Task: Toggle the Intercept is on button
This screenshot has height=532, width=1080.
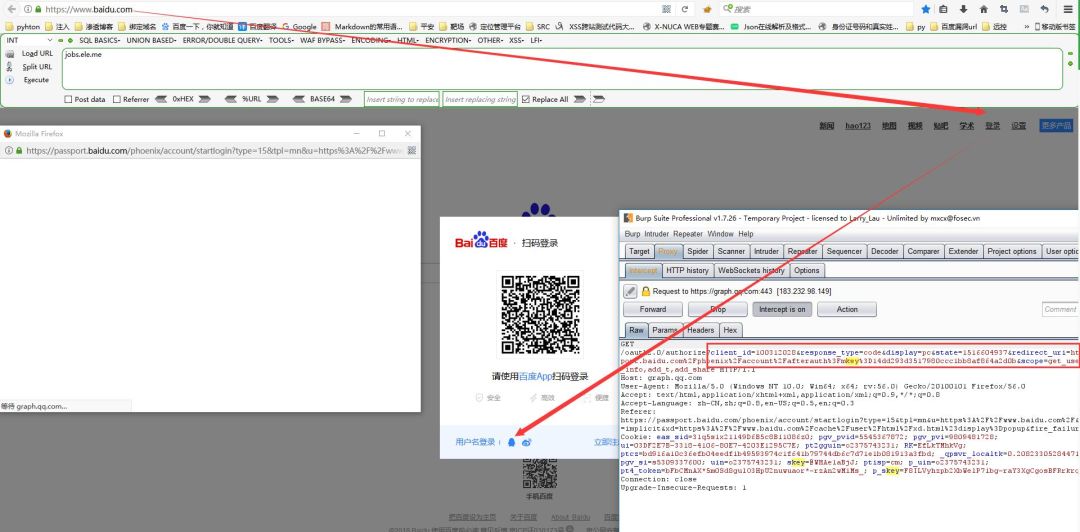Action: pos(782,309)
